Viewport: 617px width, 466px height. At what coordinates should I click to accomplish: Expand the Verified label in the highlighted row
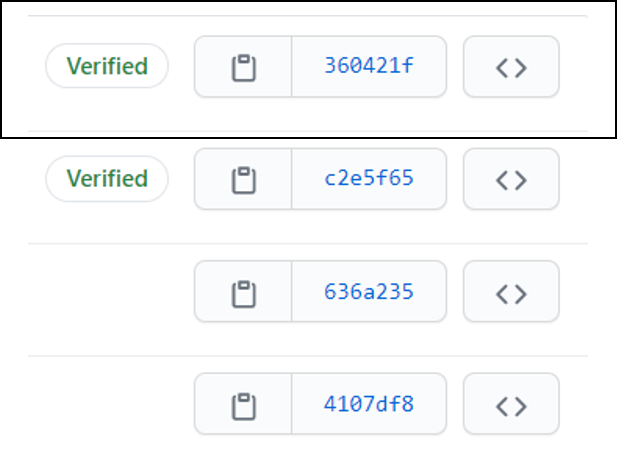click(x=107, y=66)
